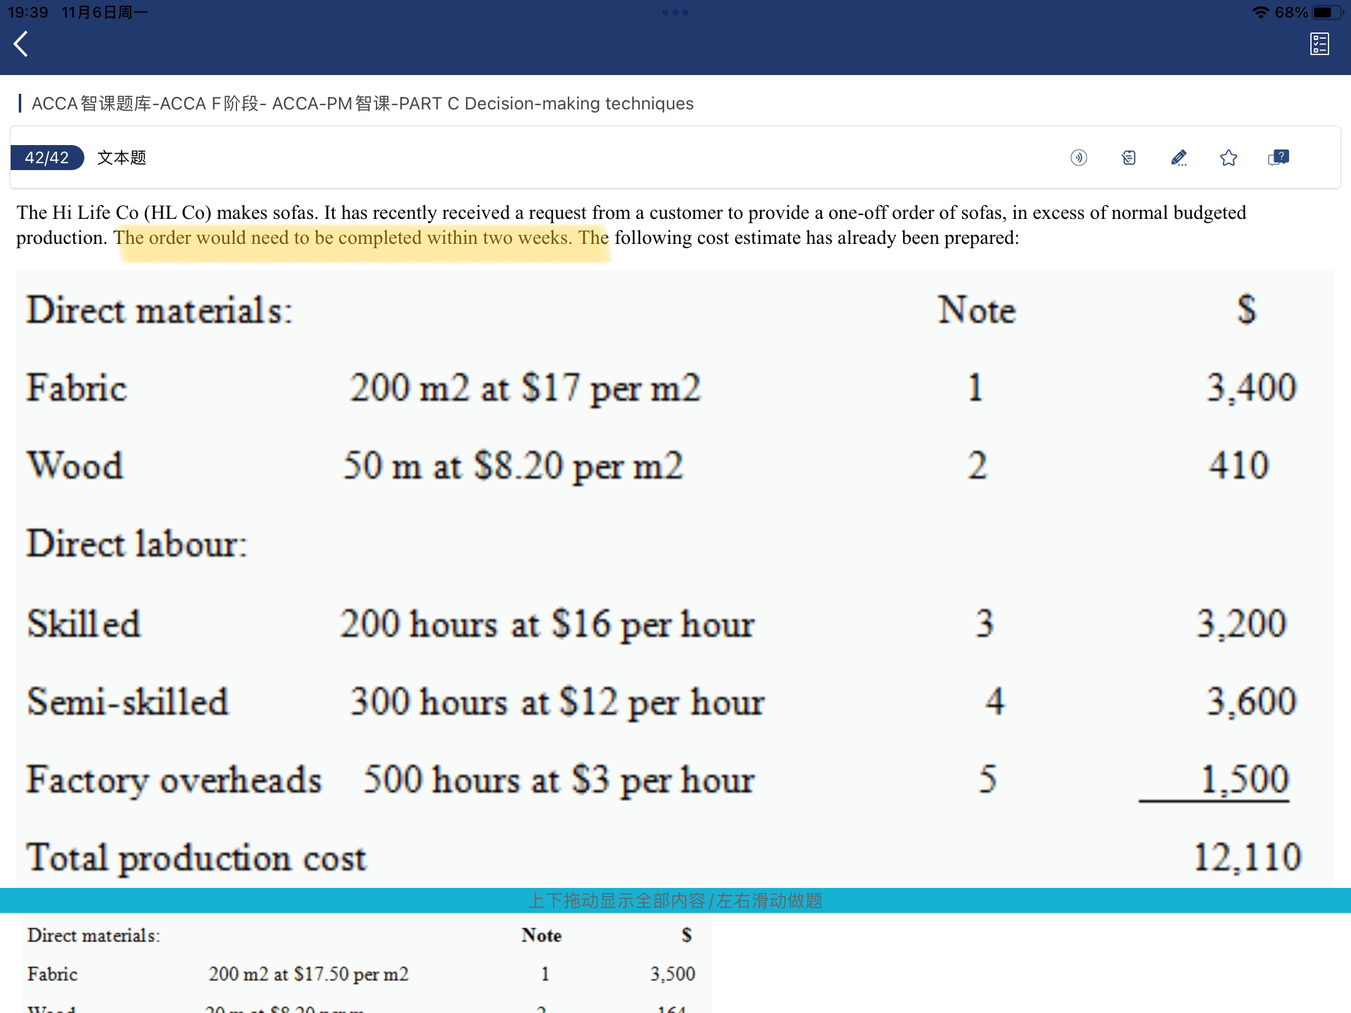Tap the Fabric $17.50 row in lower table

point(308,974)
